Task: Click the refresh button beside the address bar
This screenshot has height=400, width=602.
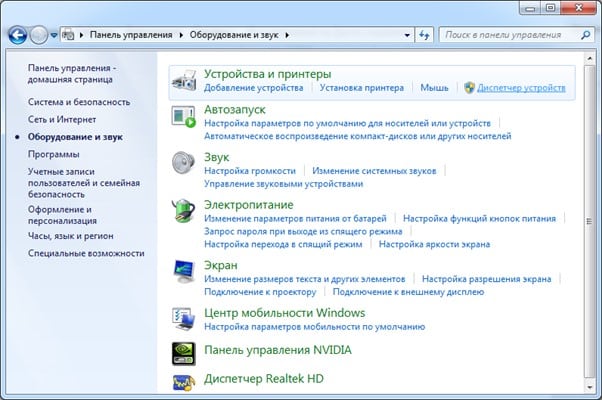Action: tap(424, 35)
